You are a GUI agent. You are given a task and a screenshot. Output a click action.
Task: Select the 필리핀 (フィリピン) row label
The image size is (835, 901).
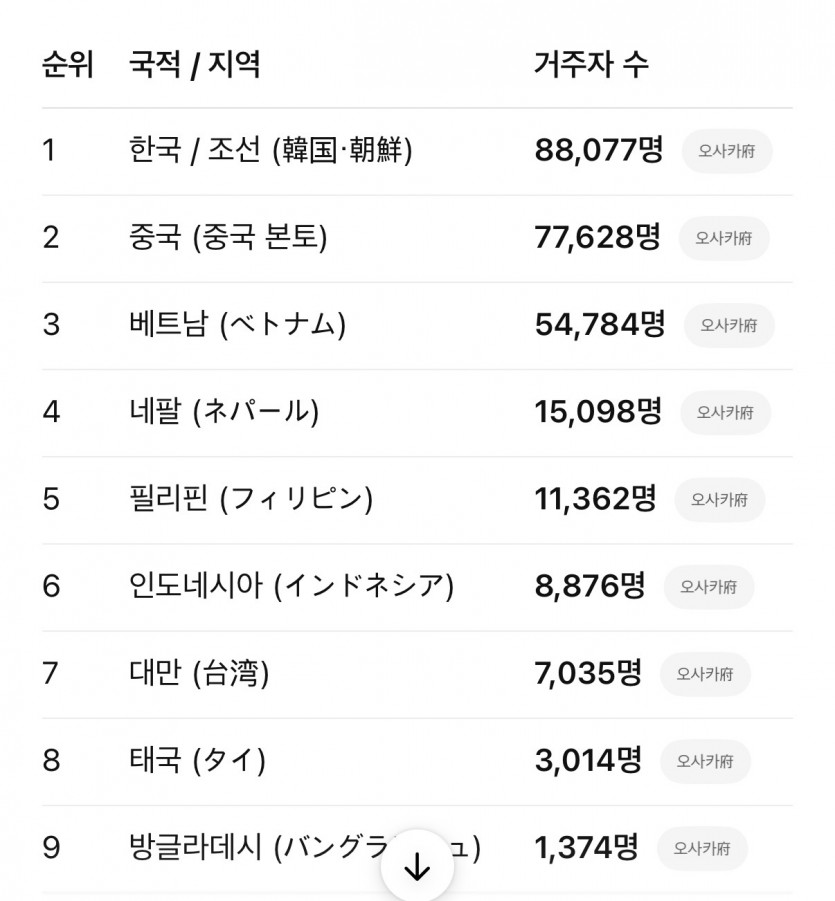[251, 499]
